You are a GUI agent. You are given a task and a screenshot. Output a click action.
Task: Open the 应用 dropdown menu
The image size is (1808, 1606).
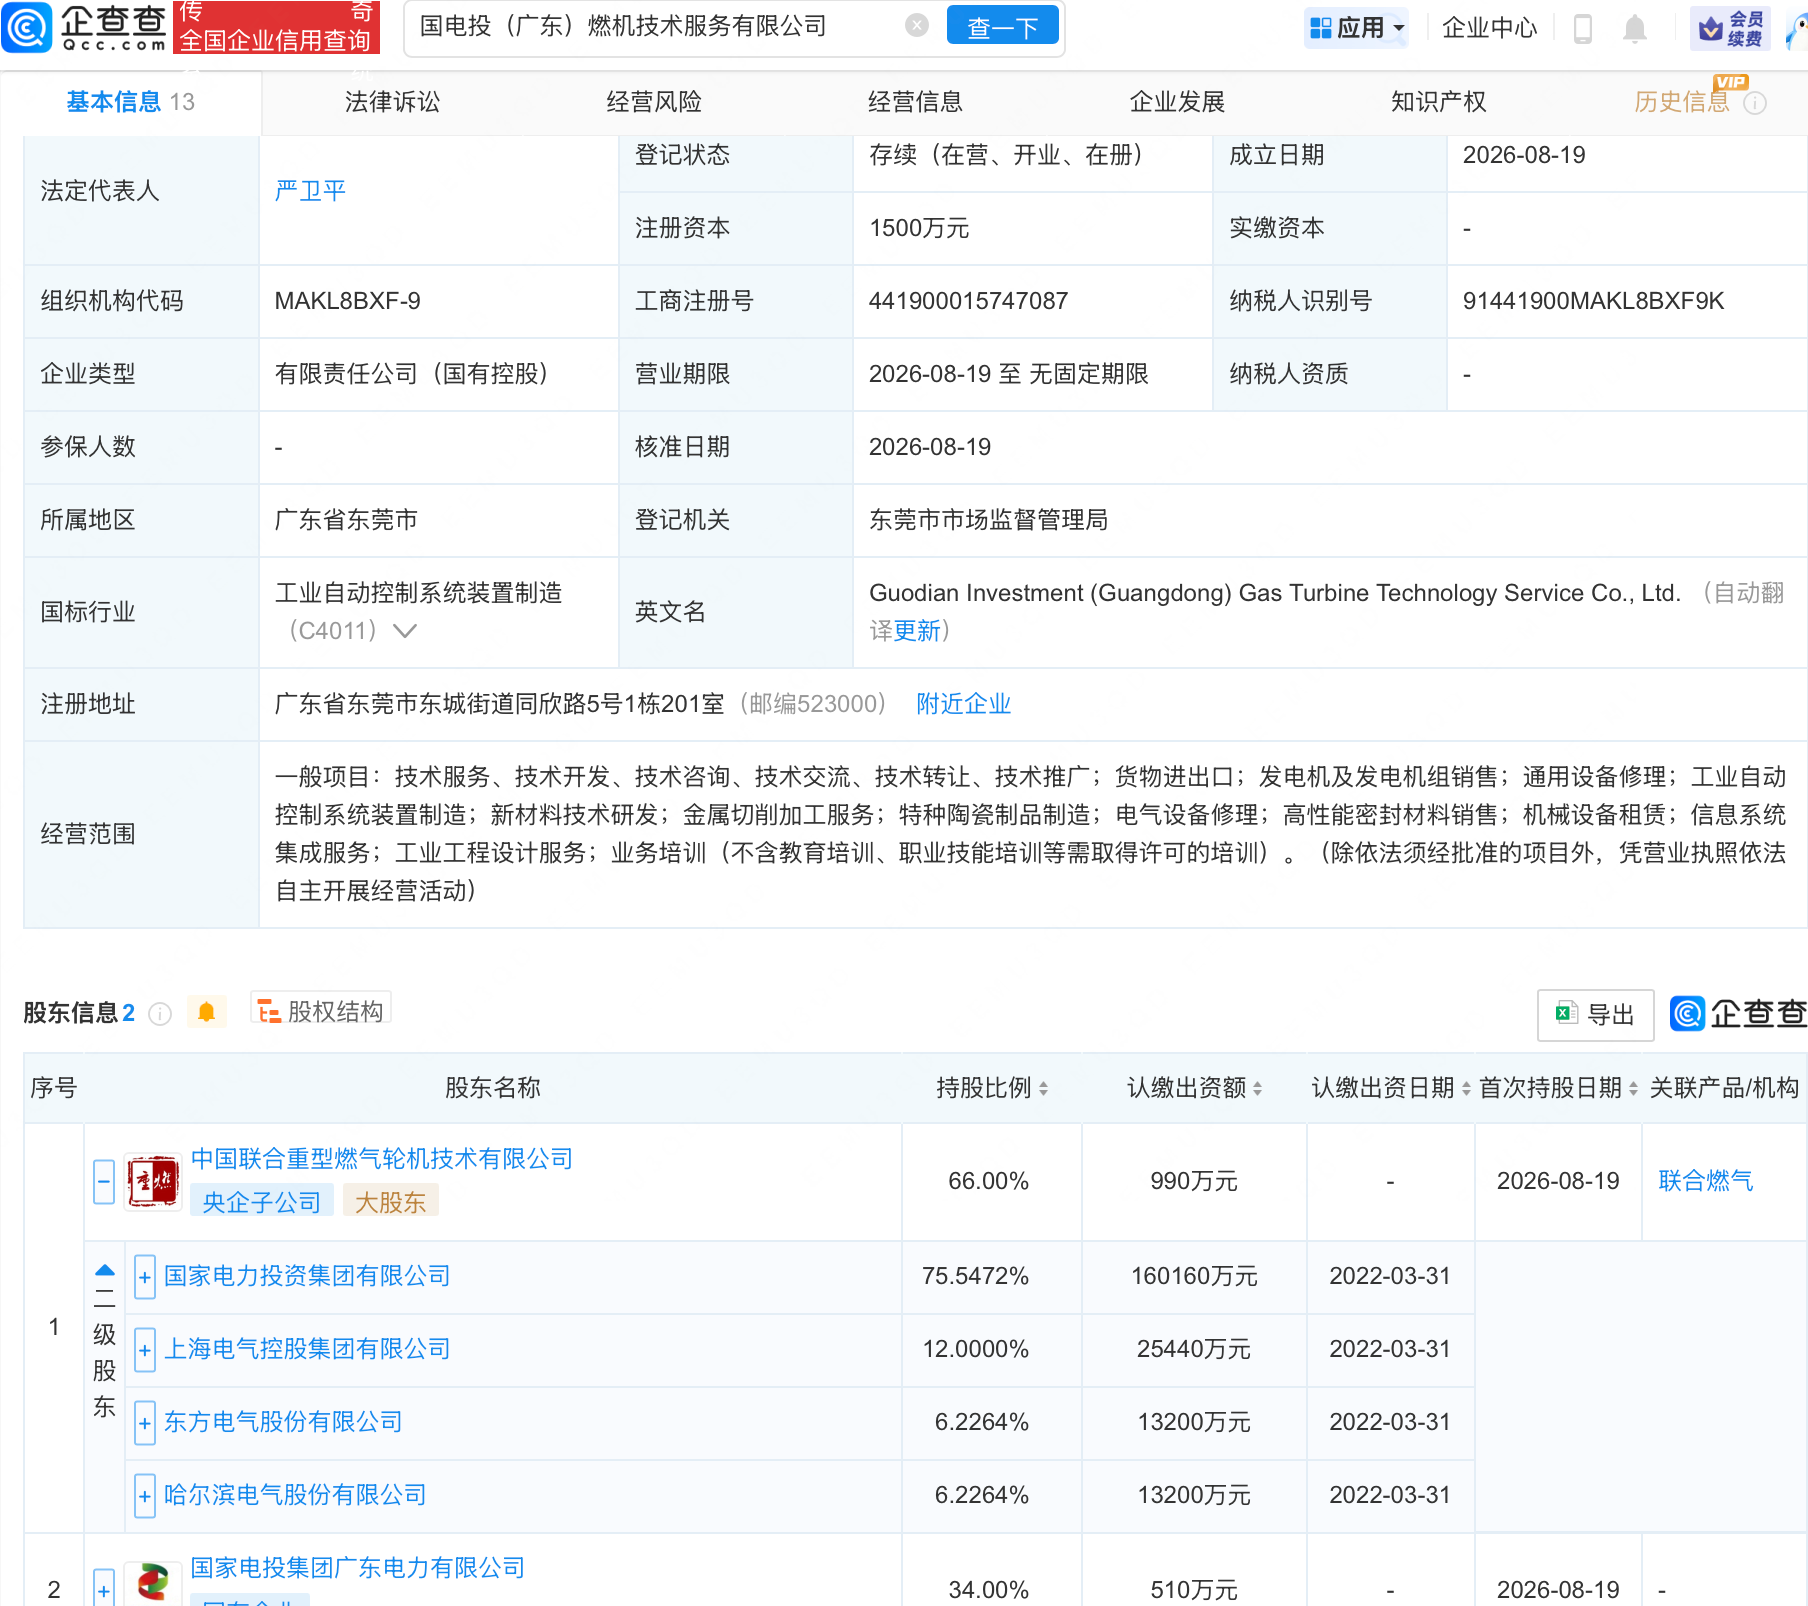(x=1357, y=28)
